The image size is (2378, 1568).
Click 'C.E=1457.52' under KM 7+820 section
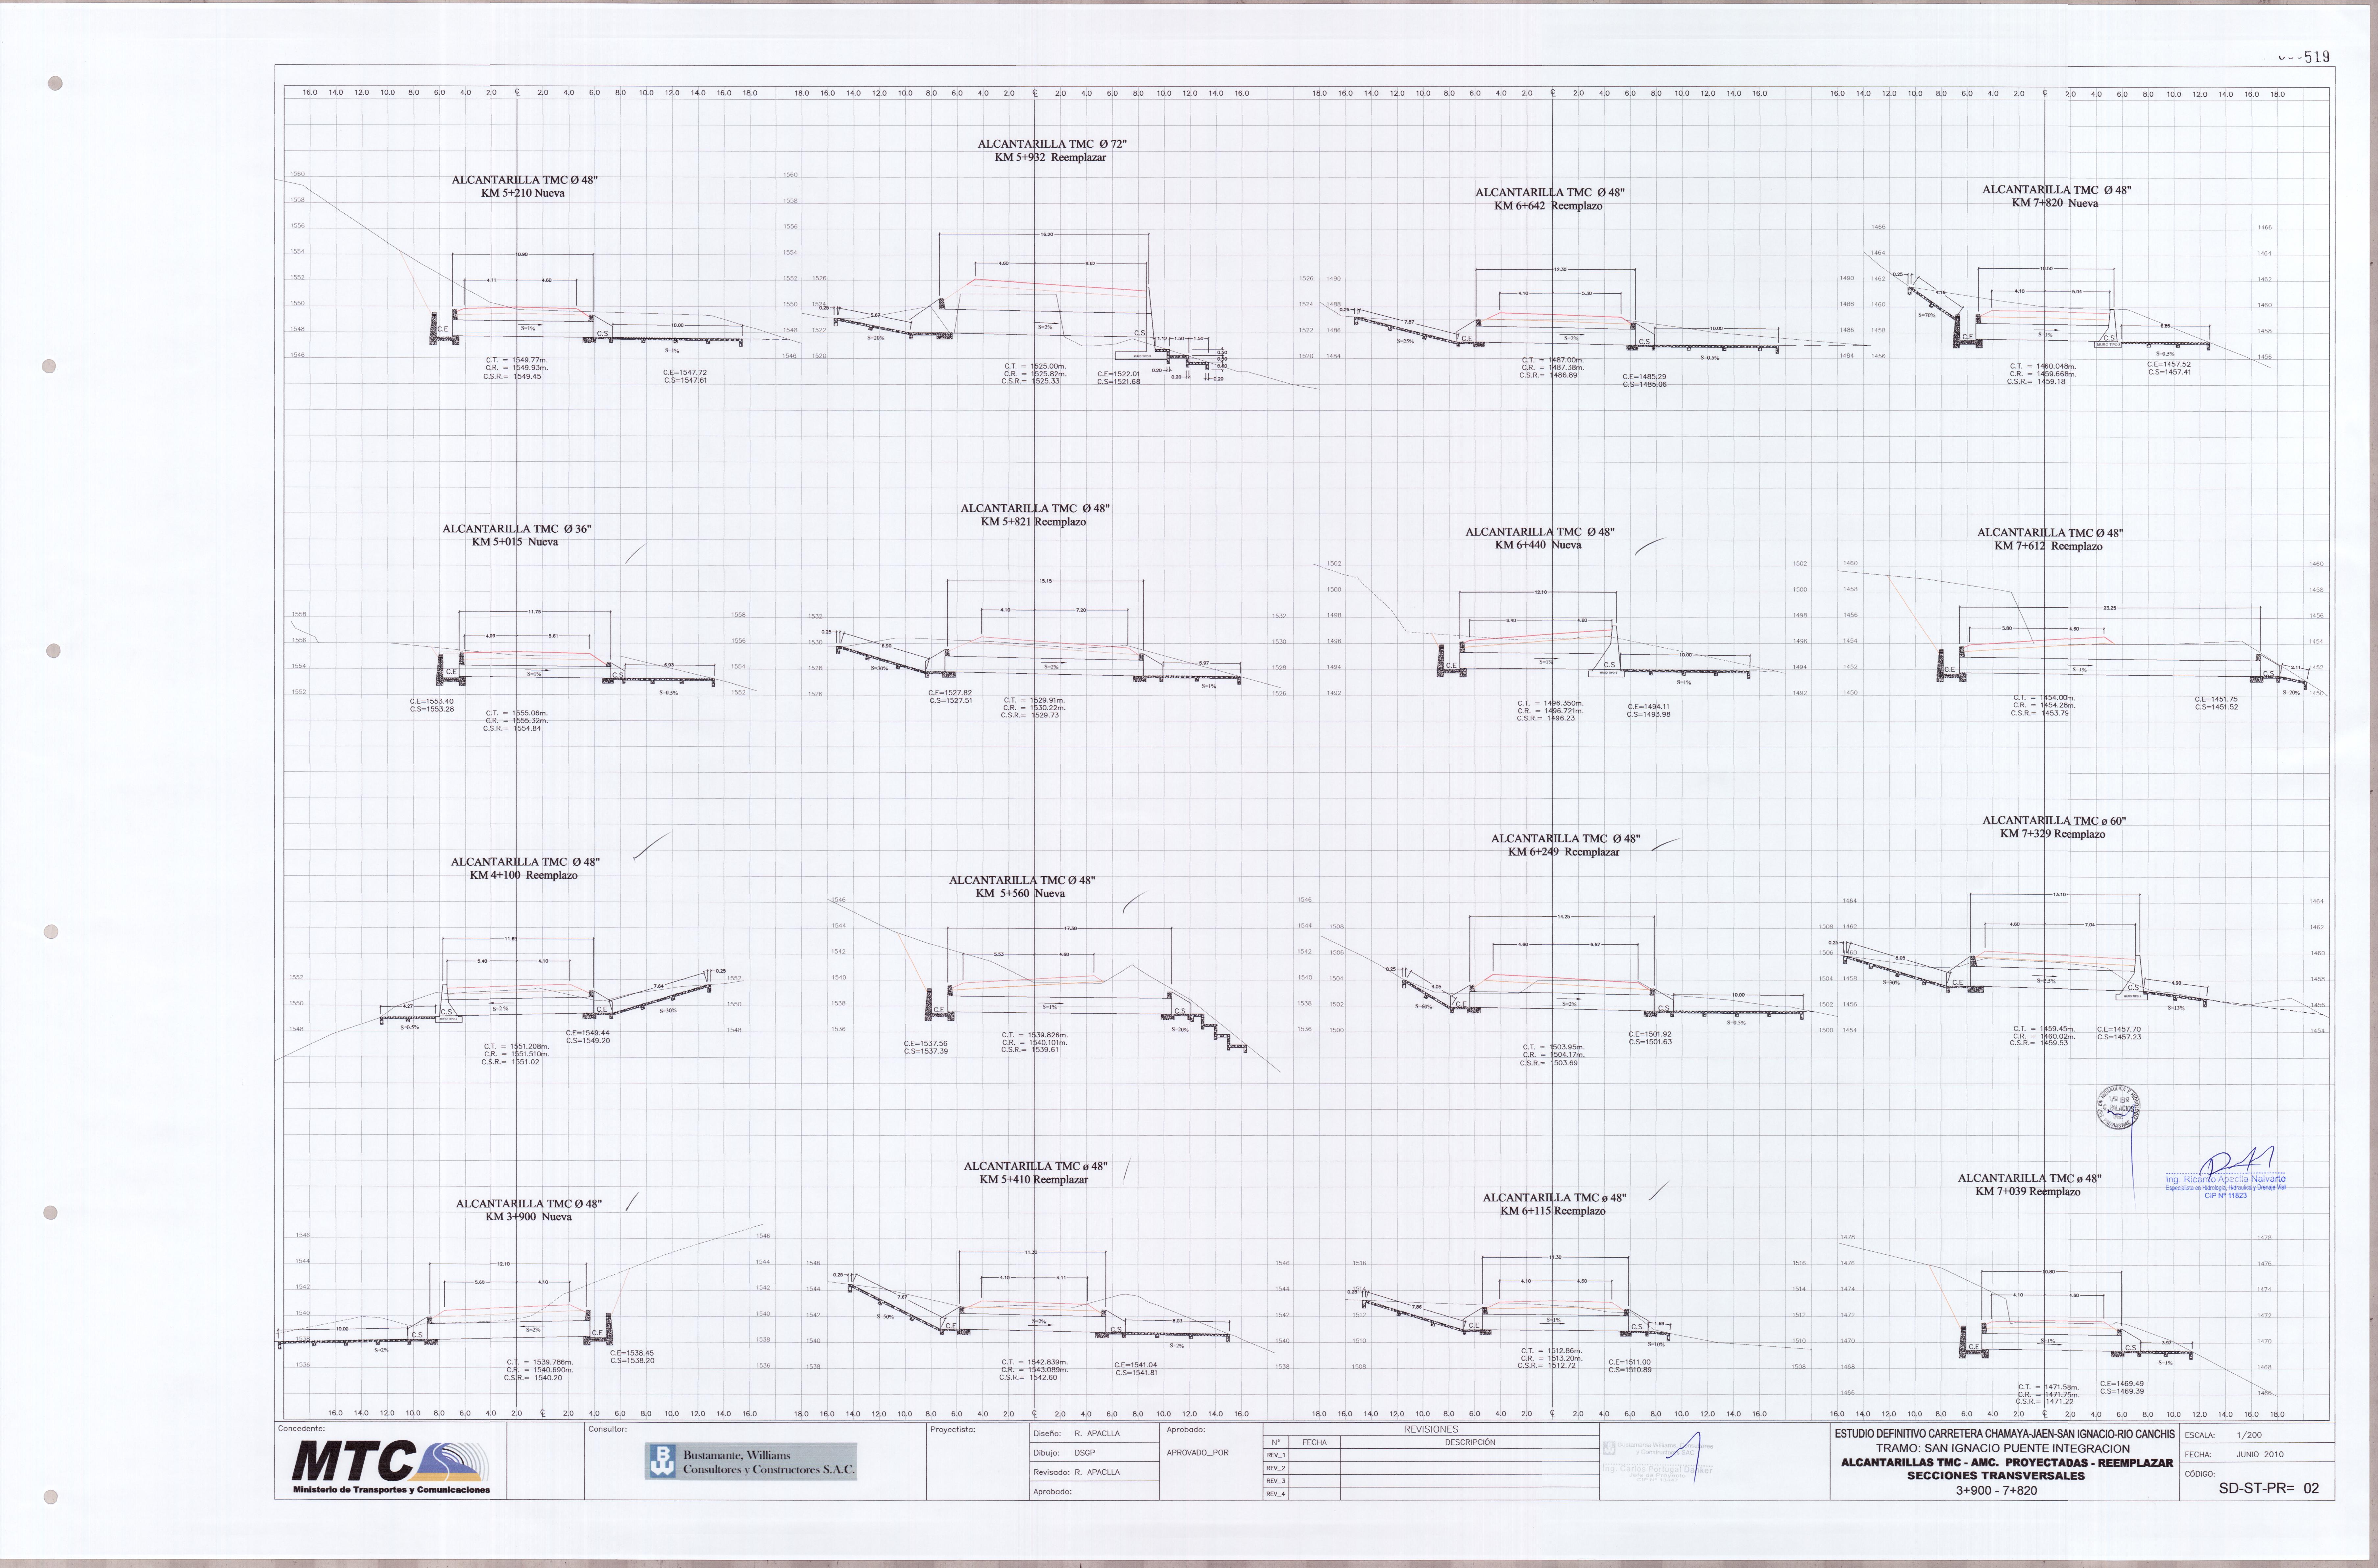pyautogui.click(x=2169, y=364)
